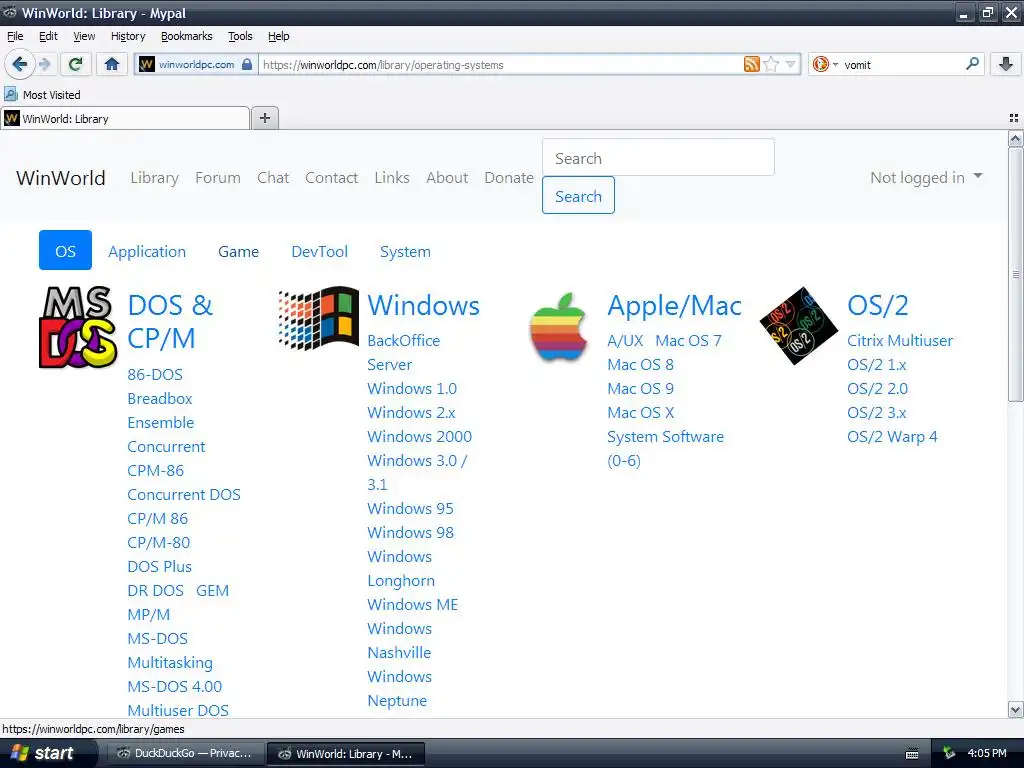Viewport: 1024px width, 768px height.
Task: Bookmark this page with the star icon
Action: [x=771, y=64]
